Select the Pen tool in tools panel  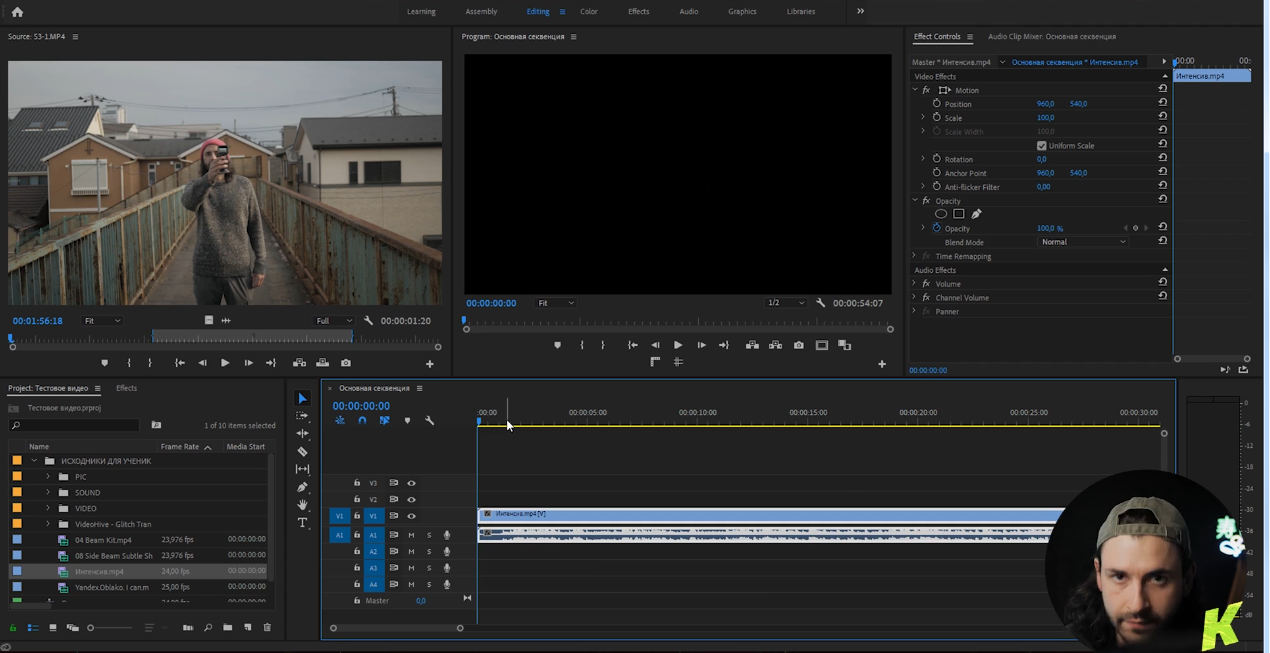[303, 487]
